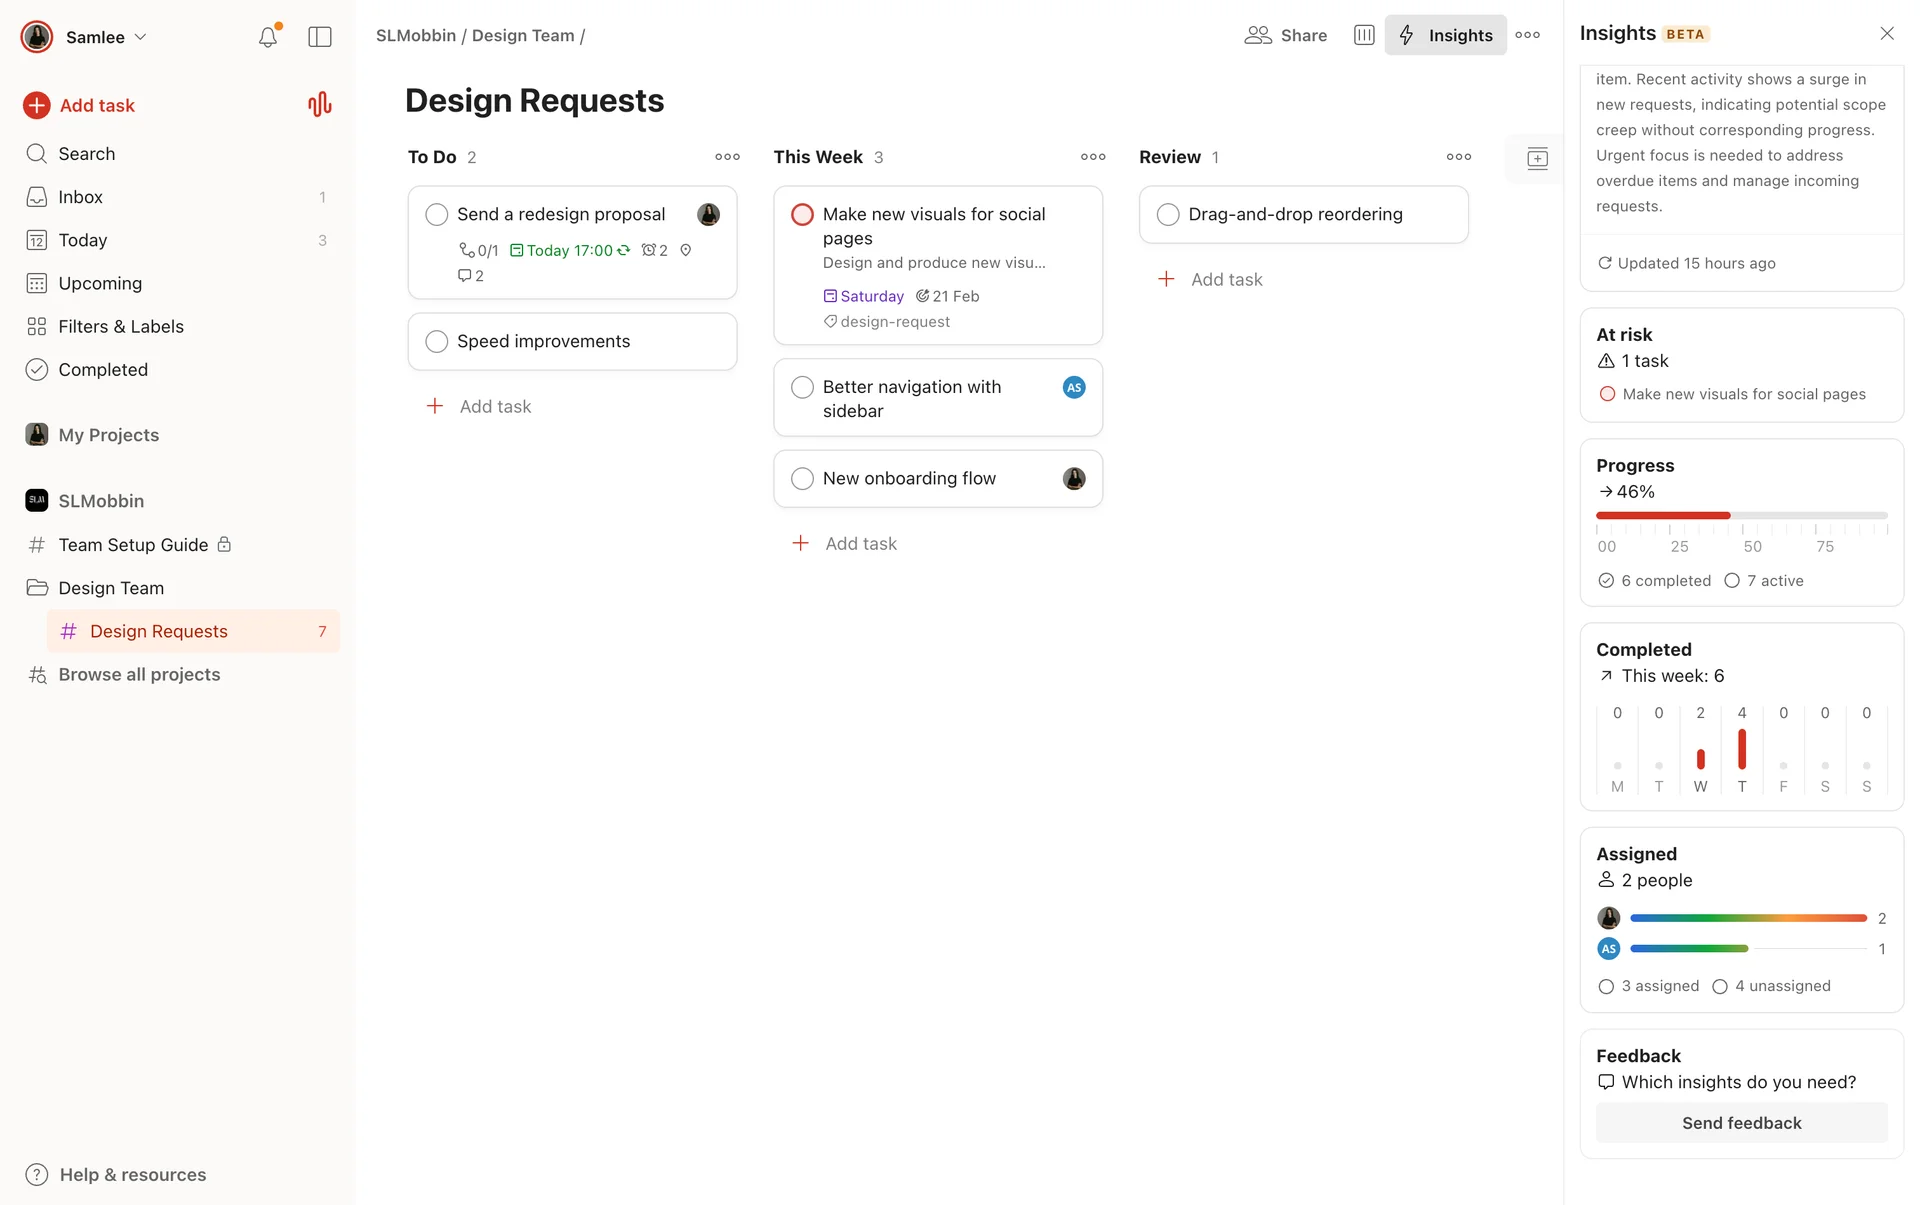This screenshot has width=1920, height=1205.
Task: Click Share in the top bar
Action: (1286, 35)
